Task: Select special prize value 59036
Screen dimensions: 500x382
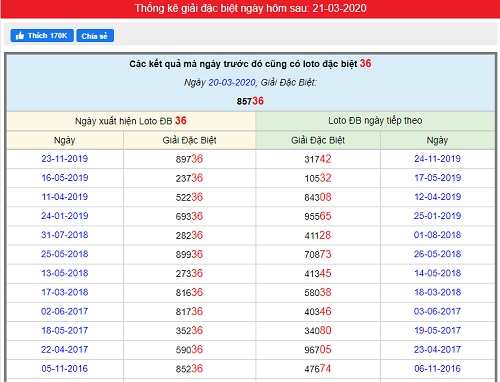Action: pyautogui.click(x=189, y=349)
